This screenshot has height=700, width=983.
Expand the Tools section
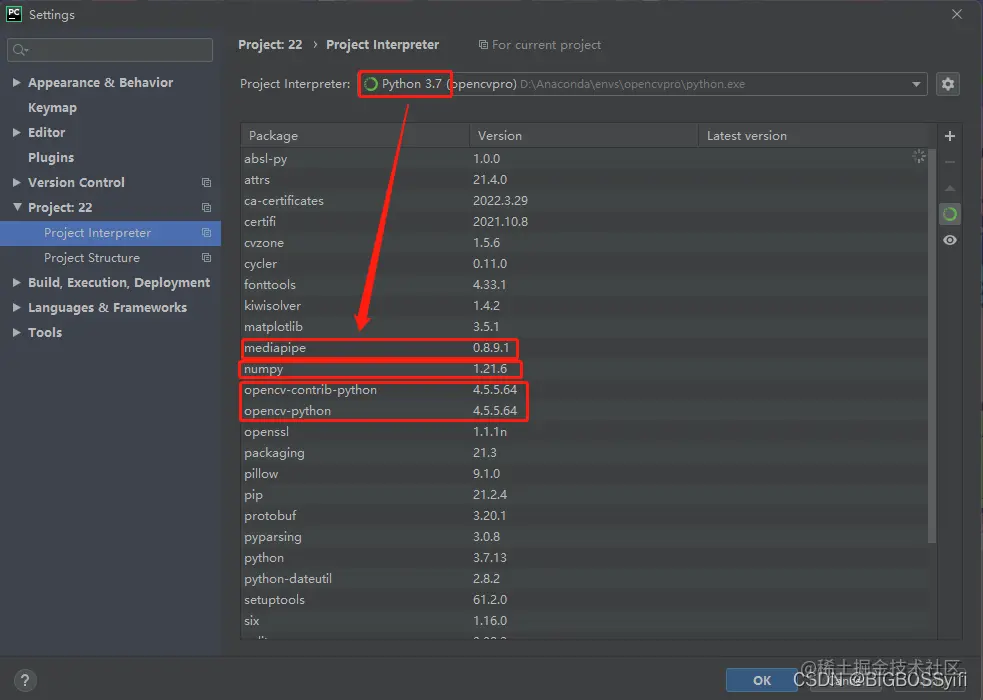[17, 333]
